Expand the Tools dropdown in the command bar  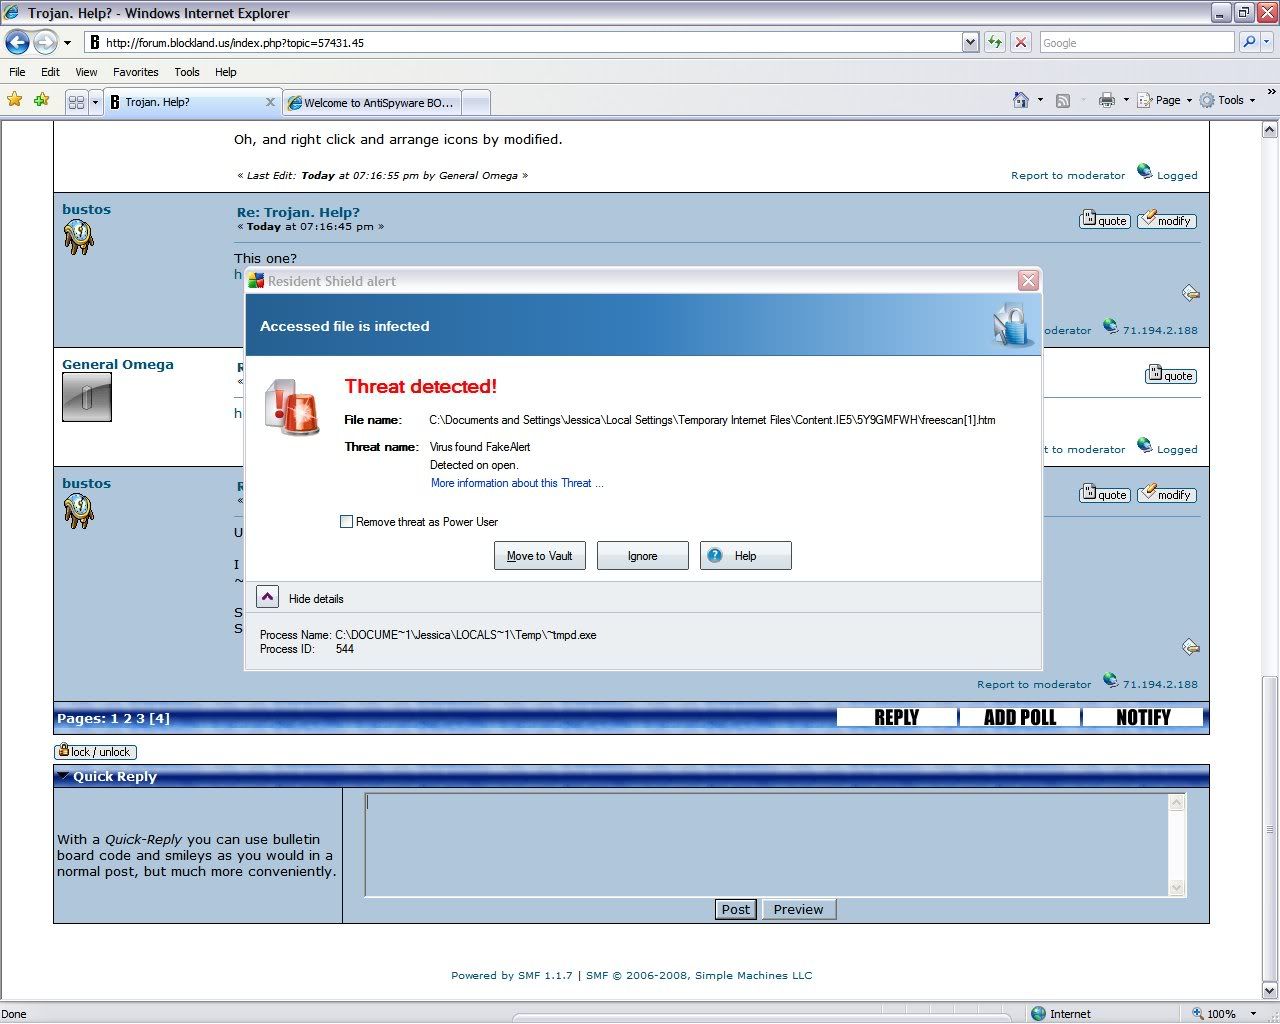pos(1230,100)
